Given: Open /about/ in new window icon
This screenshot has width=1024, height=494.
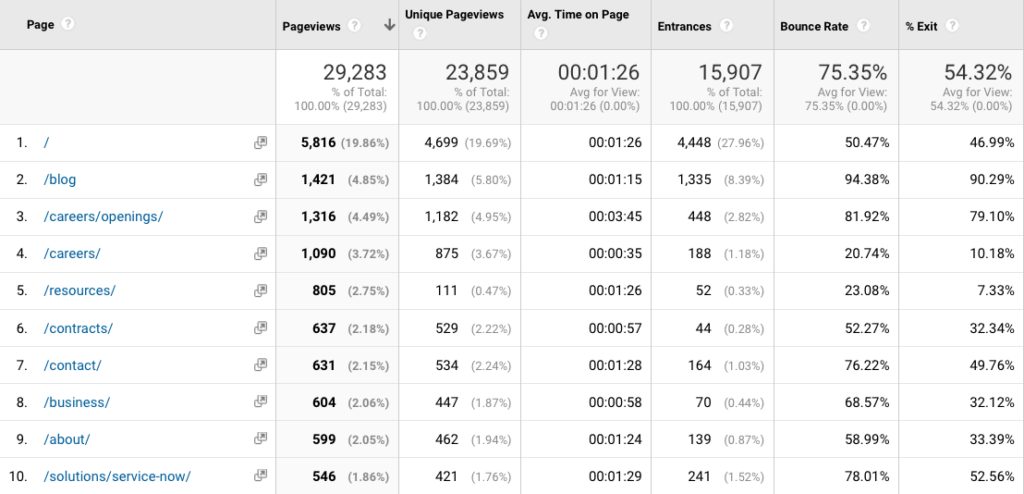Looking at the screenshot, I should click(x=261, y=438).
